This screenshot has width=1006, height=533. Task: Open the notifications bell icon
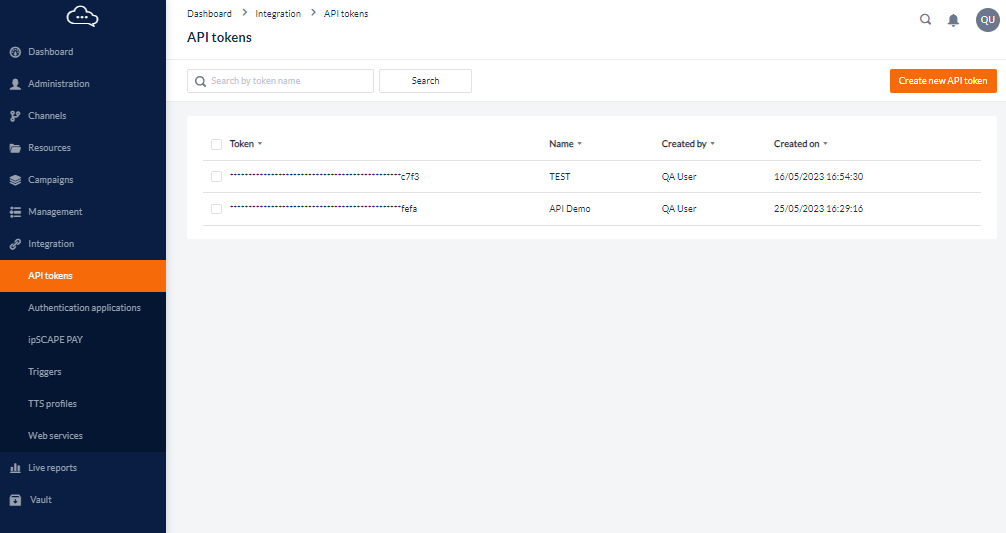953,20
